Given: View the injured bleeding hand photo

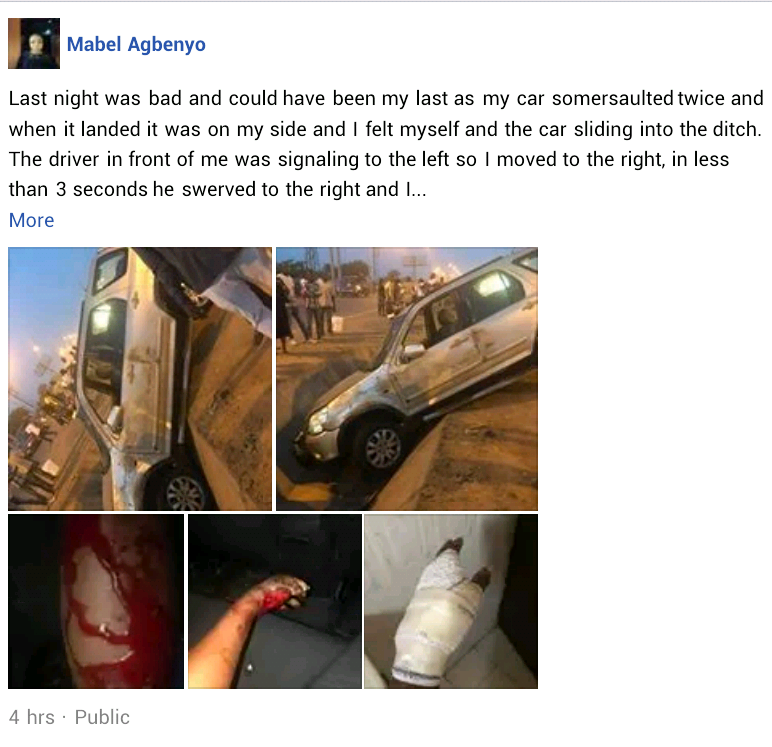Looking at the screenshot, I should [275, 601].
